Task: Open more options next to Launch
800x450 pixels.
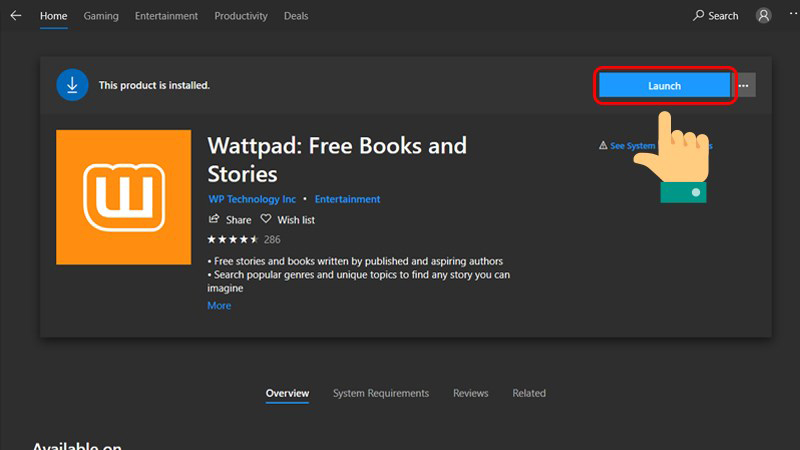Action: tap(744, 85)
